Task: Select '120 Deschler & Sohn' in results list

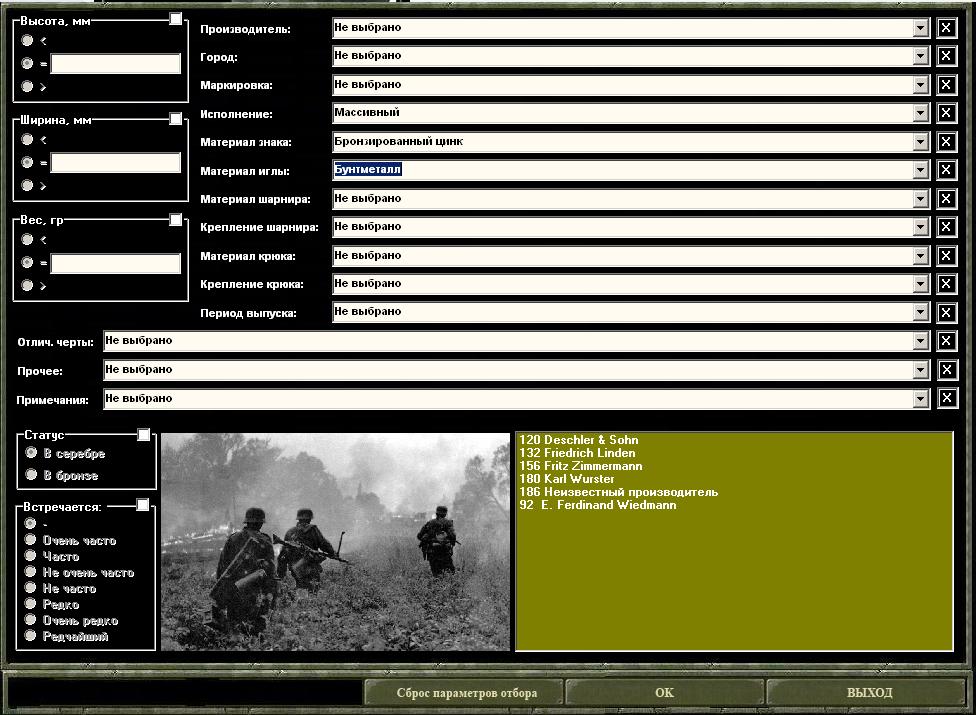Action: tap(578, 440)
